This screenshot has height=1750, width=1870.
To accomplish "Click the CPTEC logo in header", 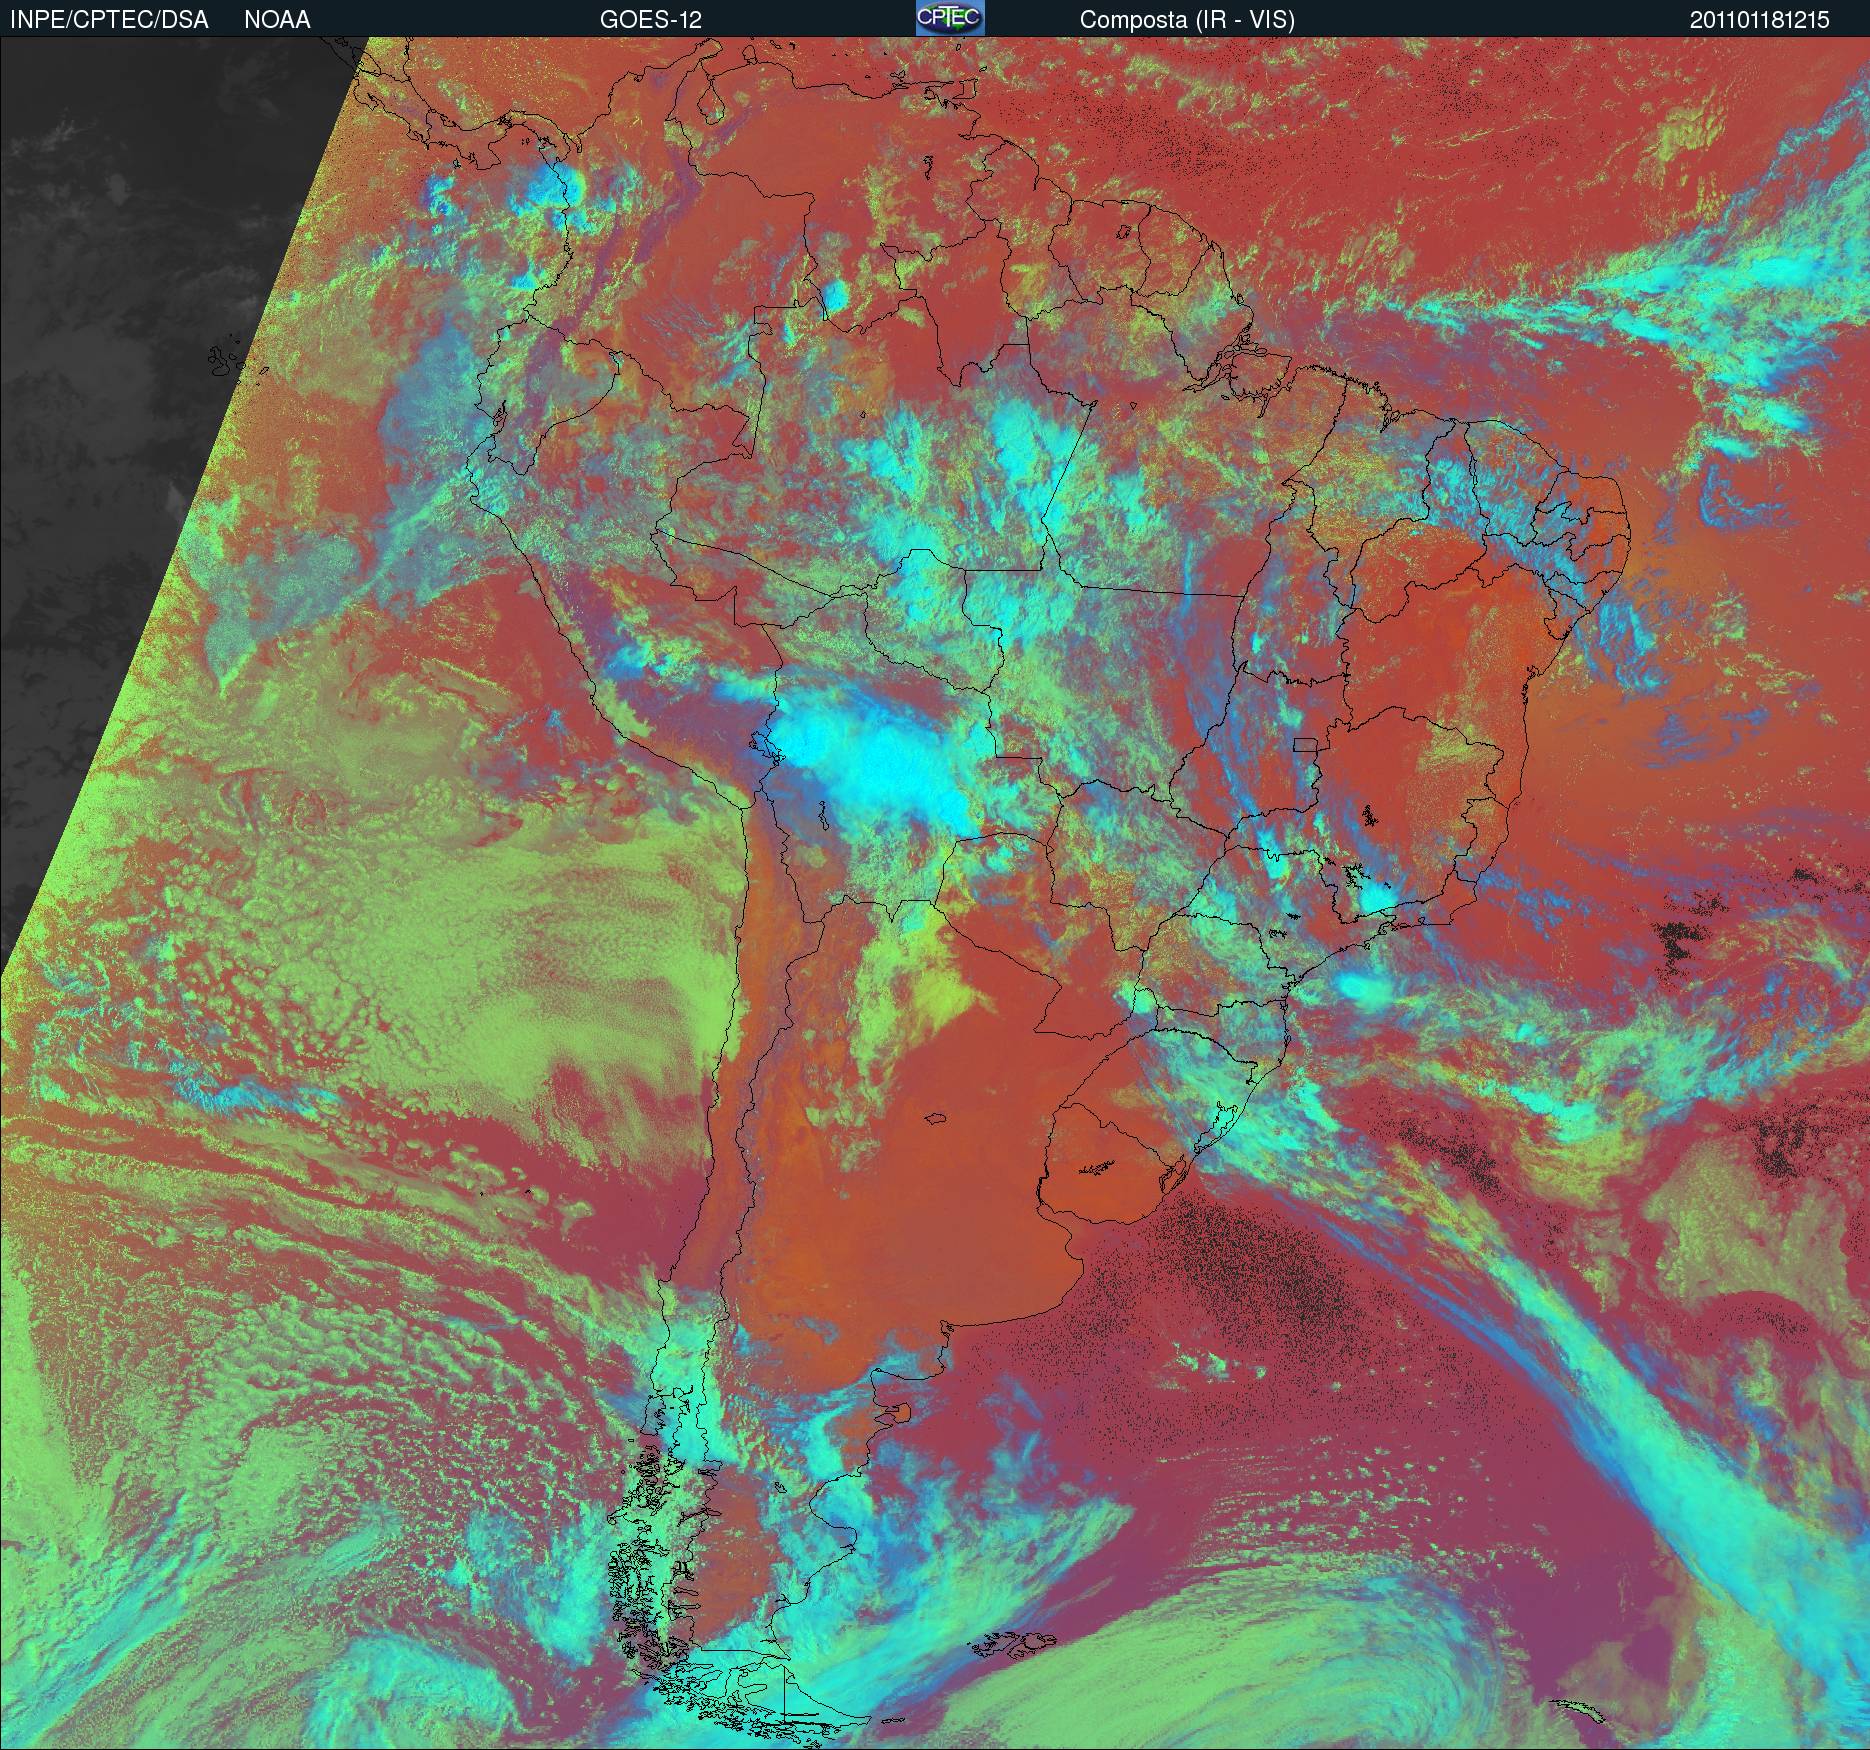I will (x=950, y=18).
